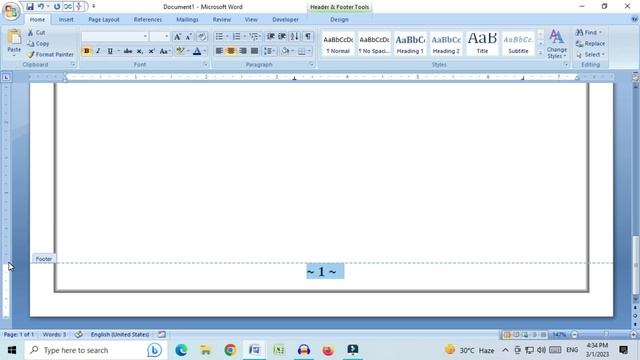The height and width of the screenshot is (360, 640).
Task: Click the Replace button
Action: [590, 43]
